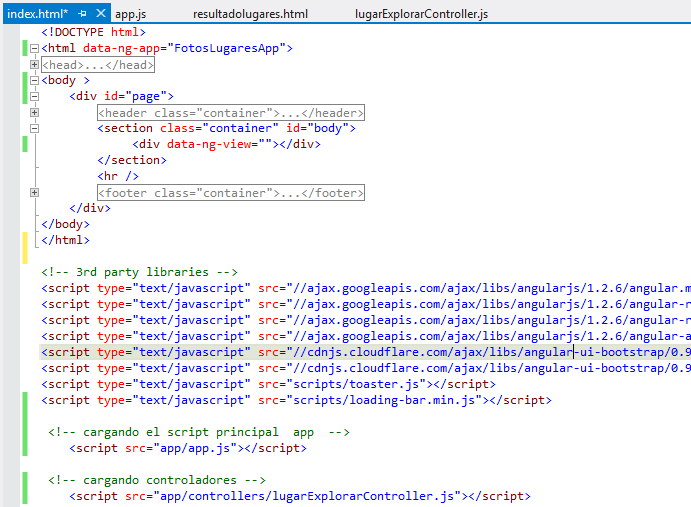The image size is (691, 507).
Task: Collapse the html element outline
Action: pos(34,48)
